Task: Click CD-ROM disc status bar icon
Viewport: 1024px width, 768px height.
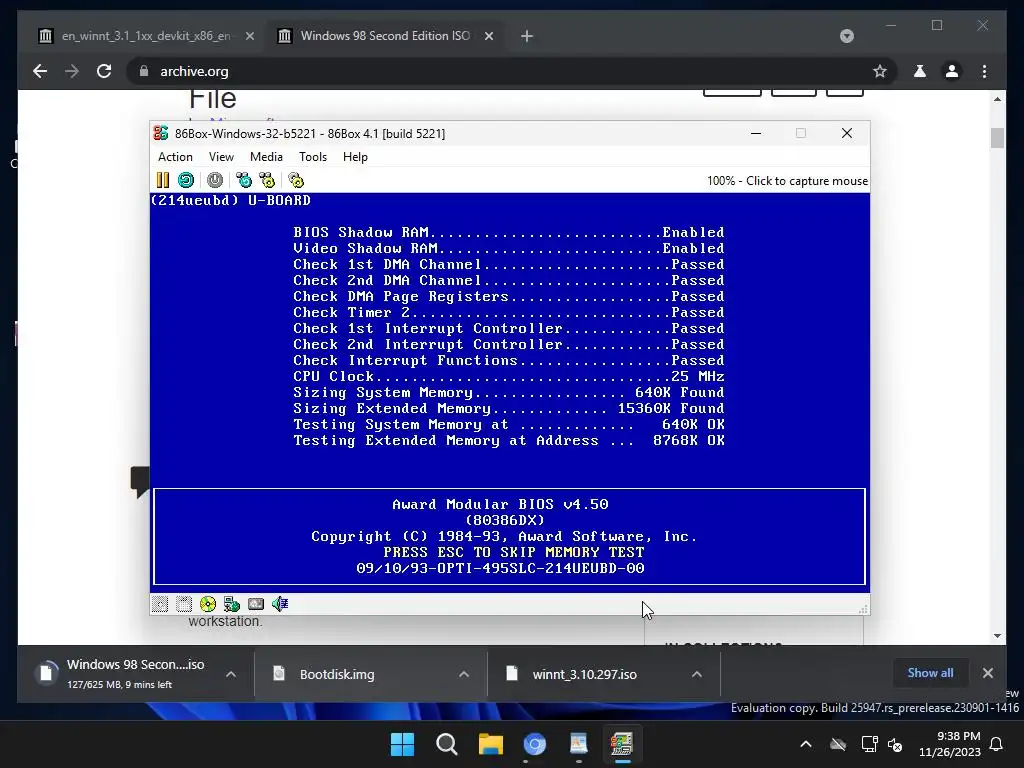Action: point(208,604)
